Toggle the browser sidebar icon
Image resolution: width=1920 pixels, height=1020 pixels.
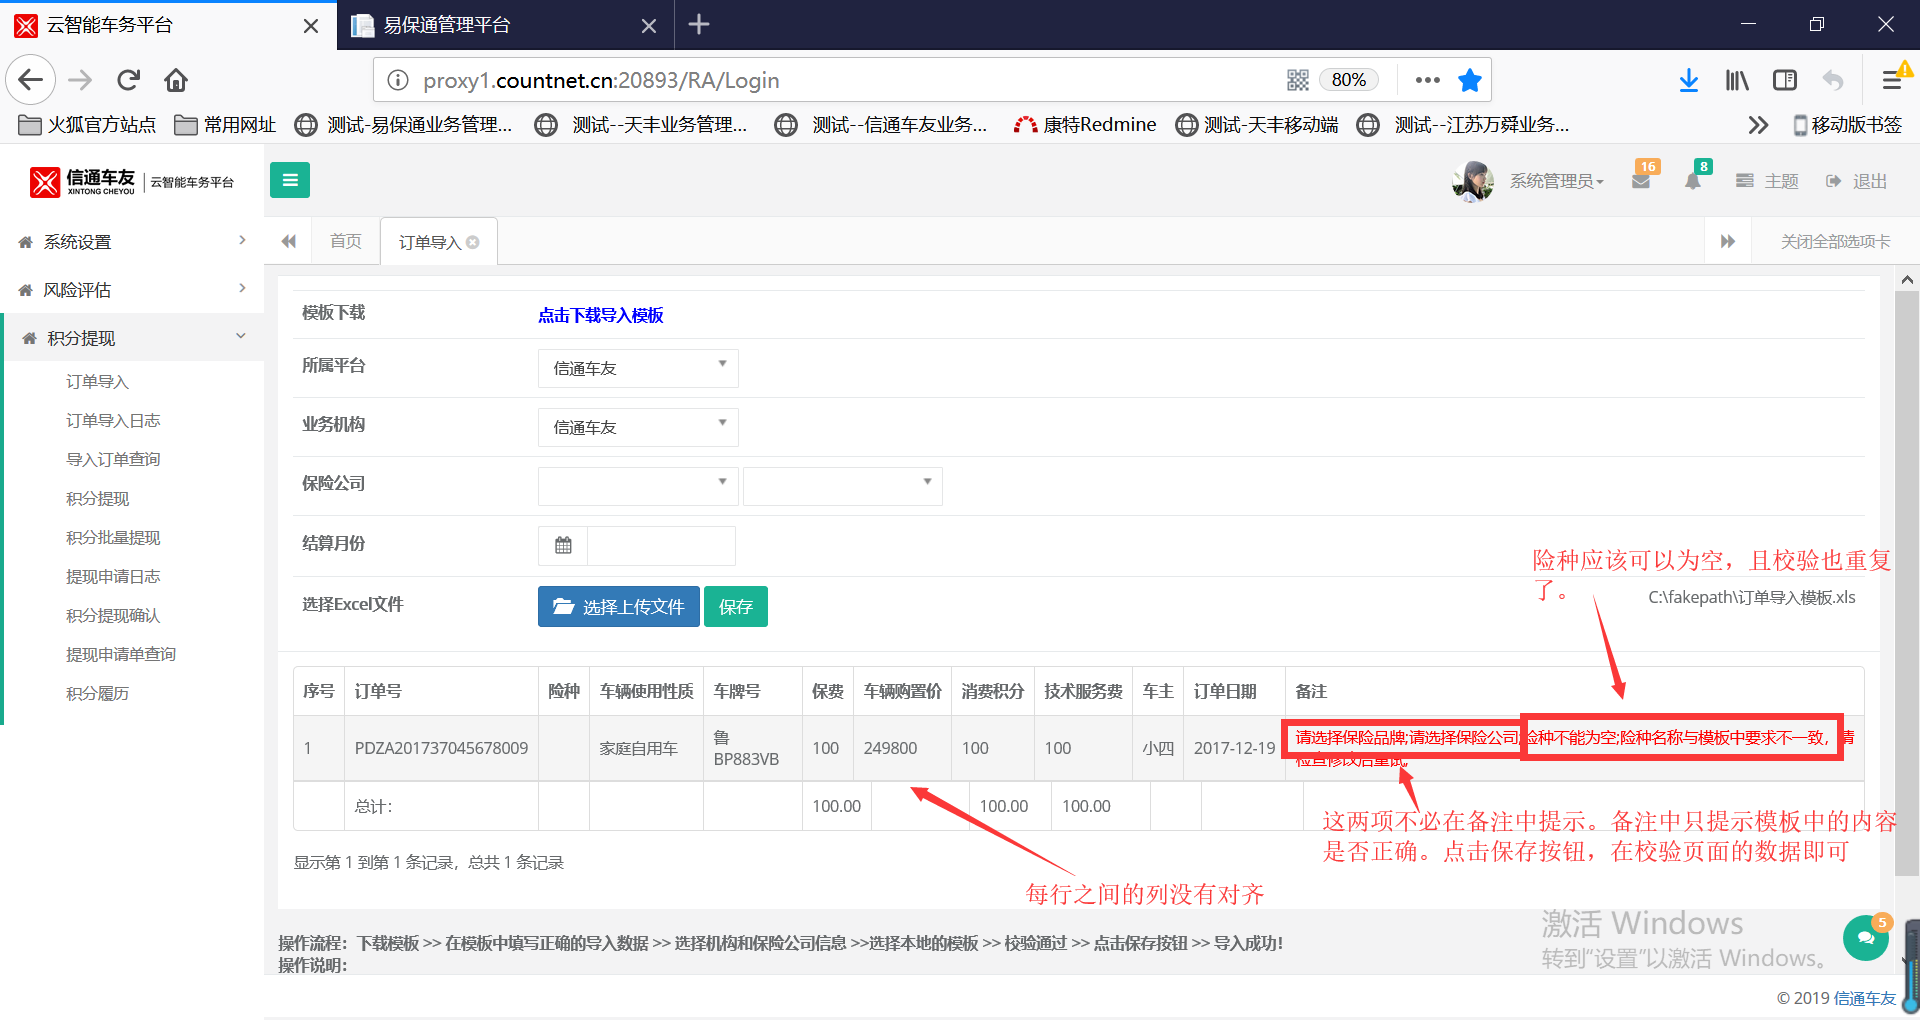tap(1785, 80)
